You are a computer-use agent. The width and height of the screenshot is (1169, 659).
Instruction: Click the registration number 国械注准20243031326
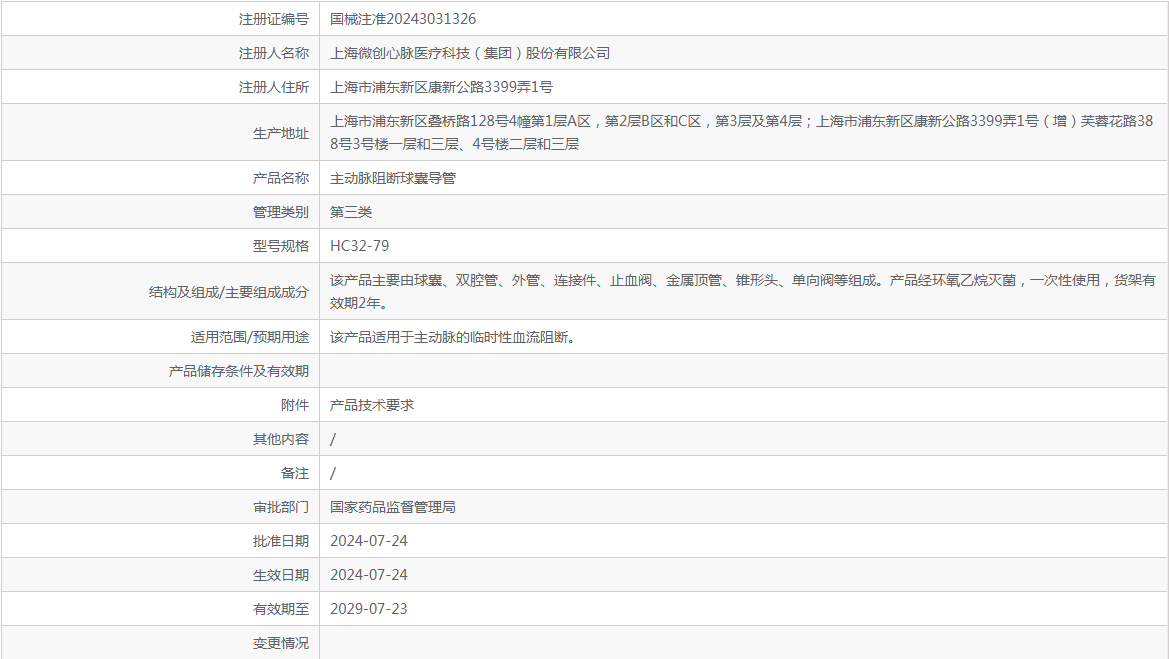click(x=403, y=19)
